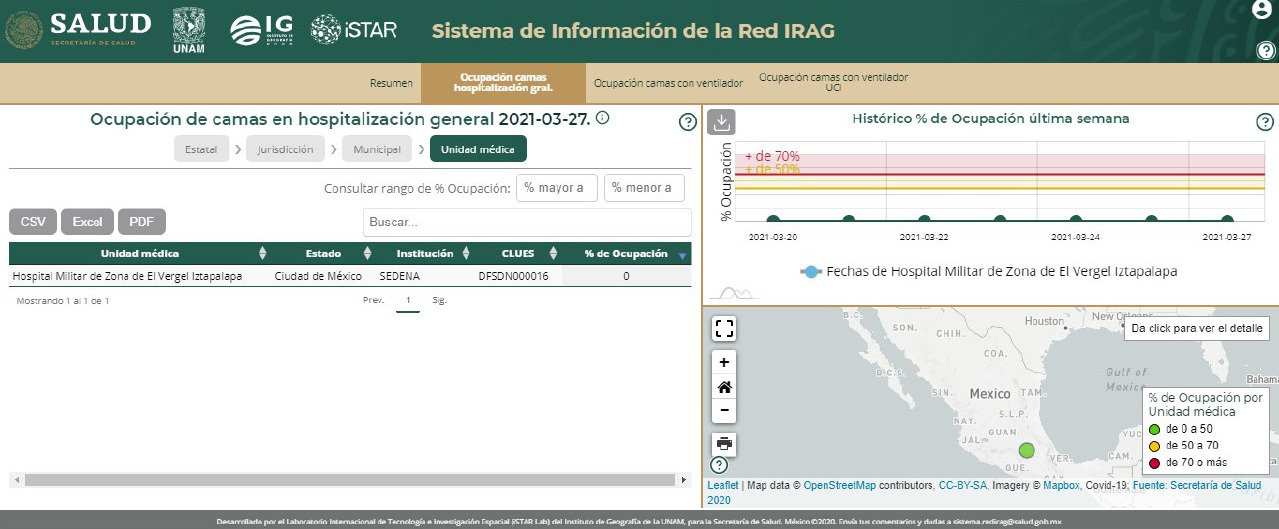This screenshot has width=1279, height=529.
Task: Export table as CSV
Action: point(33,222)
